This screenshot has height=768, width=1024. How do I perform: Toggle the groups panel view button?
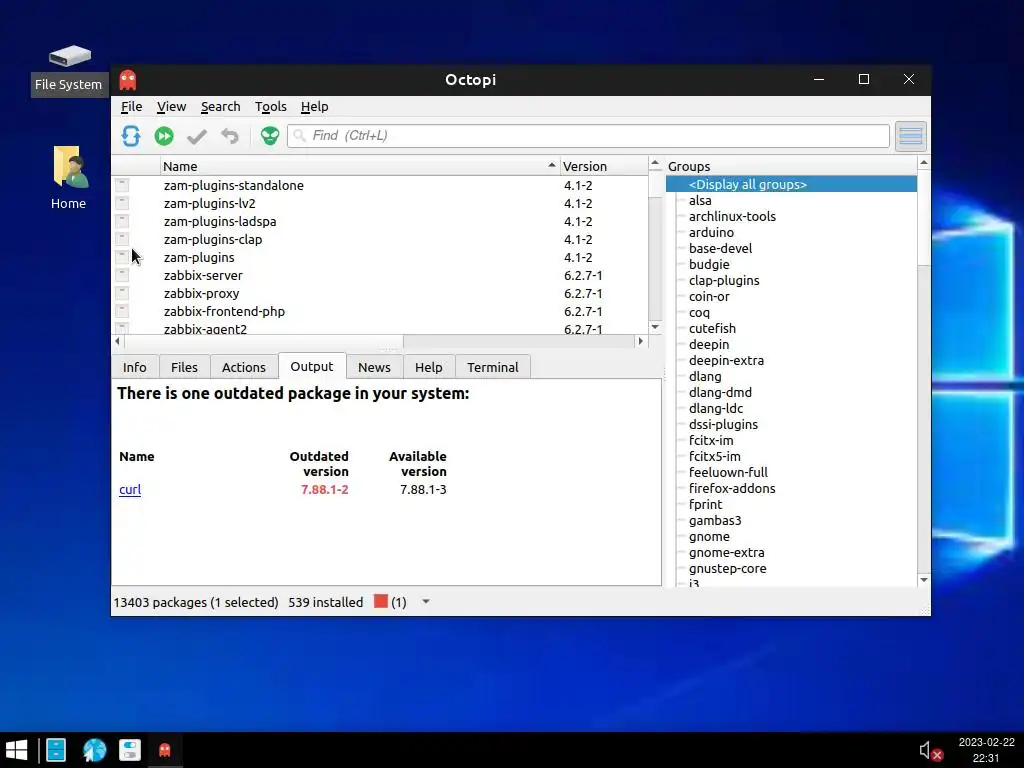click(x=910, y=136)
